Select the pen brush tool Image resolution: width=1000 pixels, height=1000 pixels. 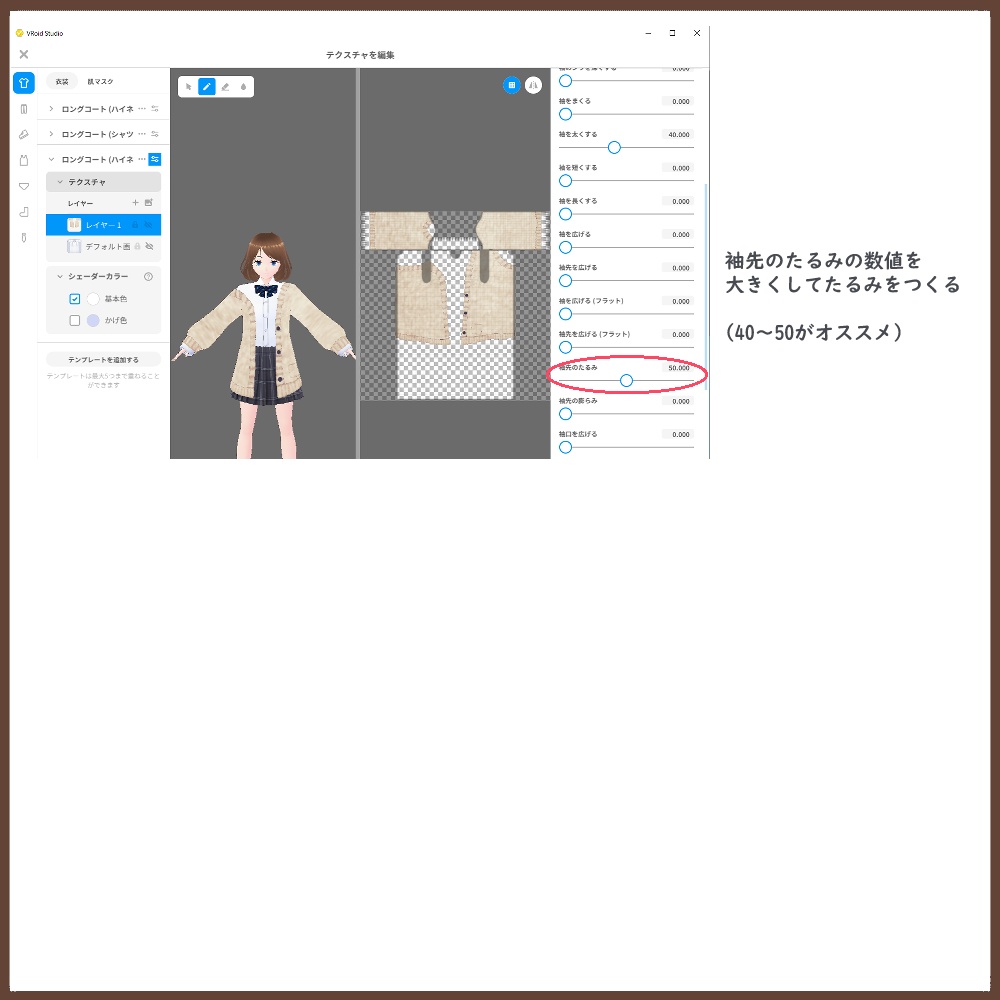(207, 87)
